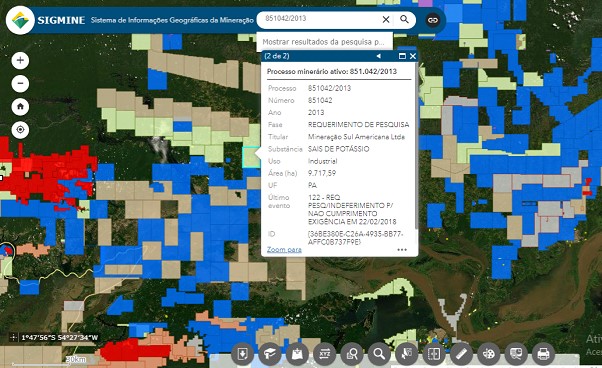Open the swipe layer comparison tool
This screenshot has height=368, width=602.
434,353
